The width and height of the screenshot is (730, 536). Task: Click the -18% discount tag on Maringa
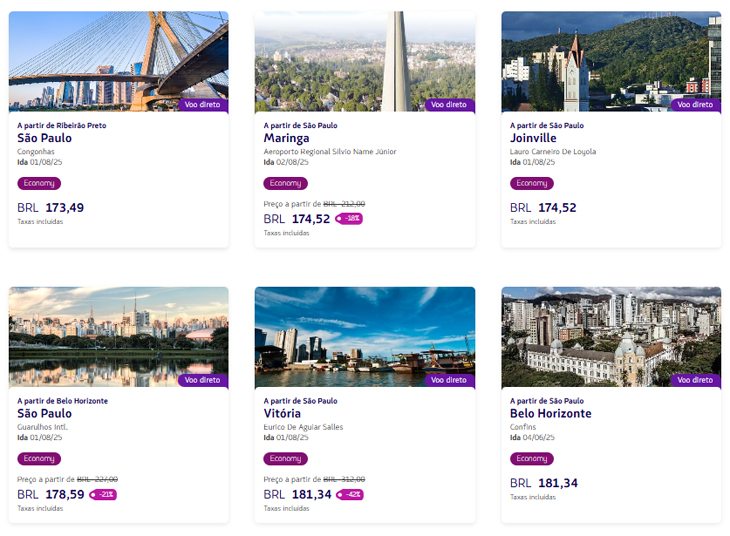(x=349, y=218)
